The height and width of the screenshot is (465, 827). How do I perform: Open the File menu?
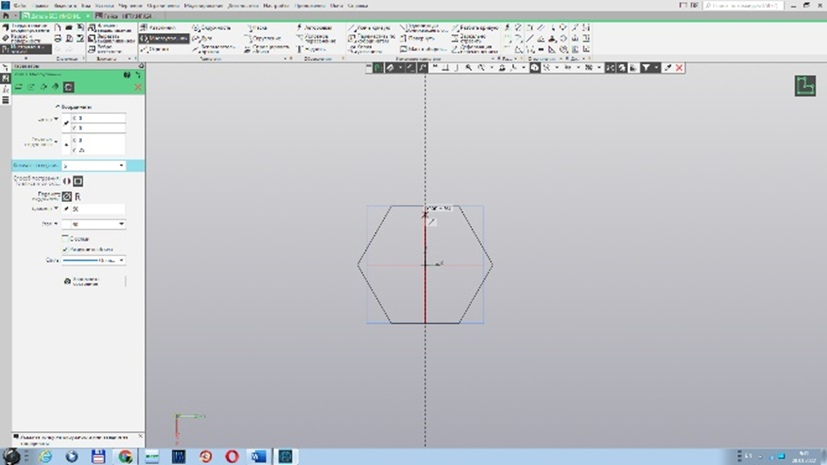click(x=20, y=5)
